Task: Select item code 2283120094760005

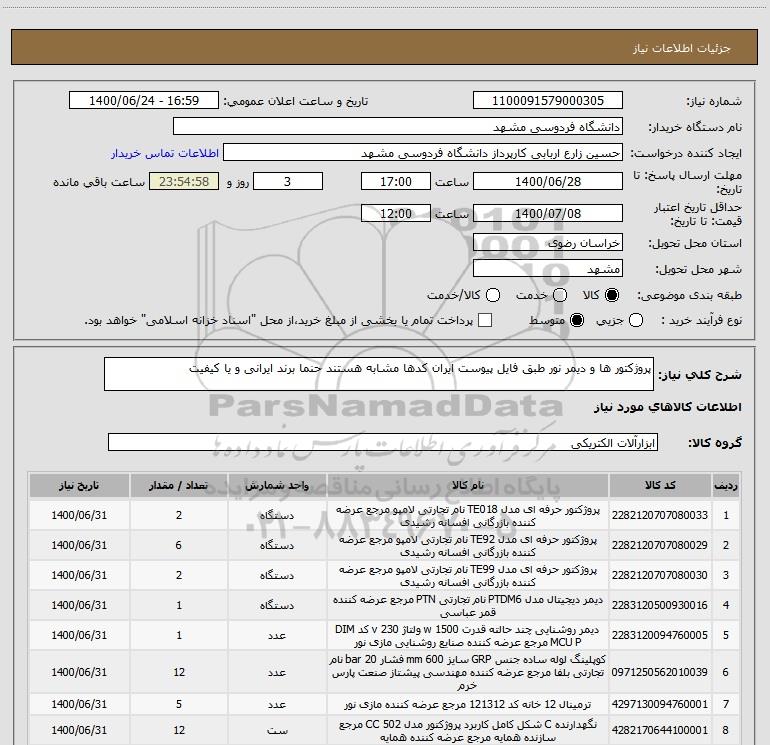Action: [660, 635]
